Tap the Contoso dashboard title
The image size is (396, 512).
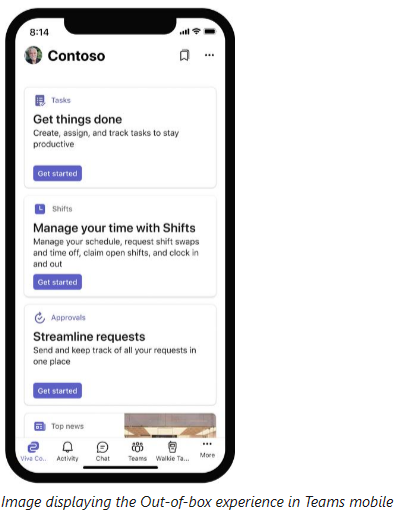click(x=76, y=56)
